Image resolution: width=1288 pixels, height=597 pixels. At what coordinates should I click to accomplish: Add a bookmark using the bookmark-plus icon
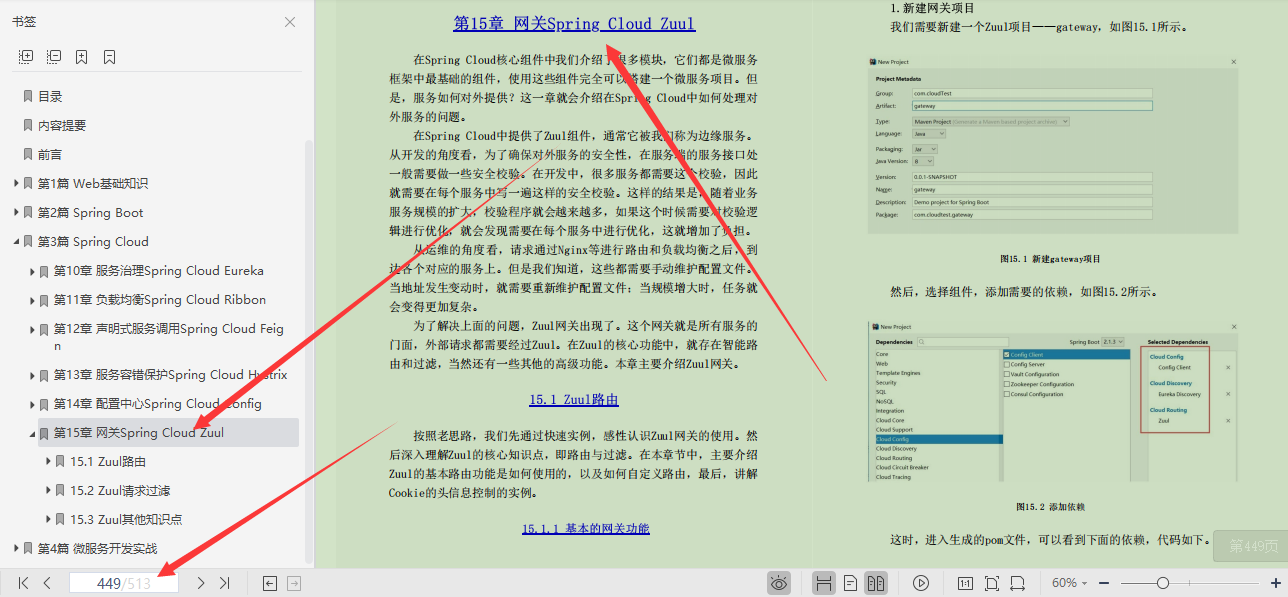(82, 57)
